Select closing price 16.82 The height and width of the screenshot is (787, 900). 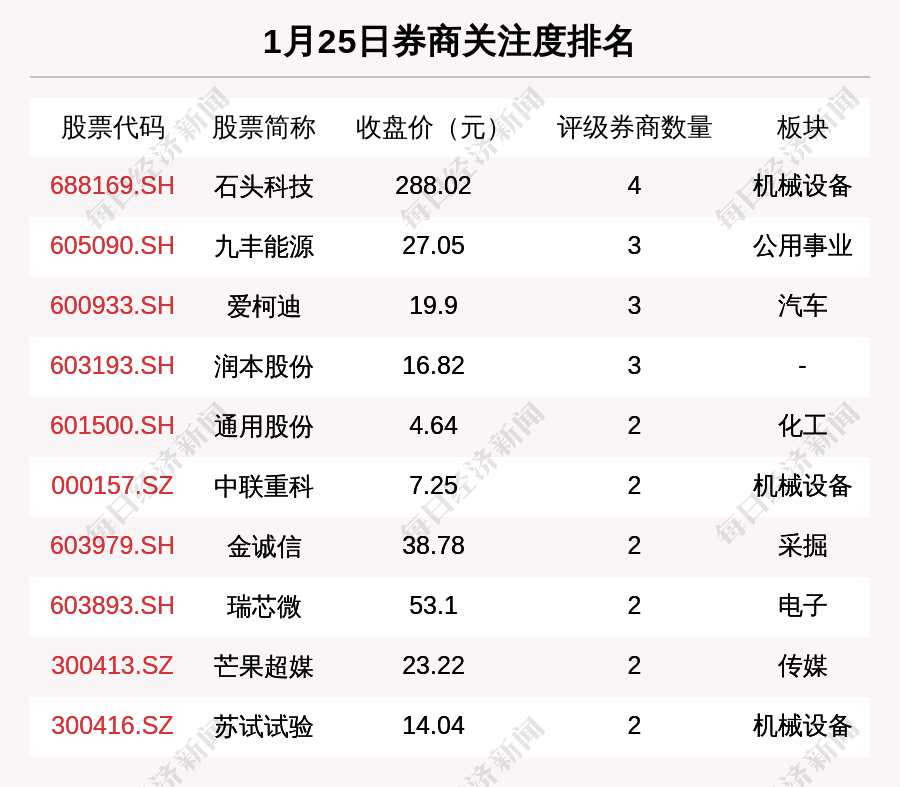(x=433, y=366)
